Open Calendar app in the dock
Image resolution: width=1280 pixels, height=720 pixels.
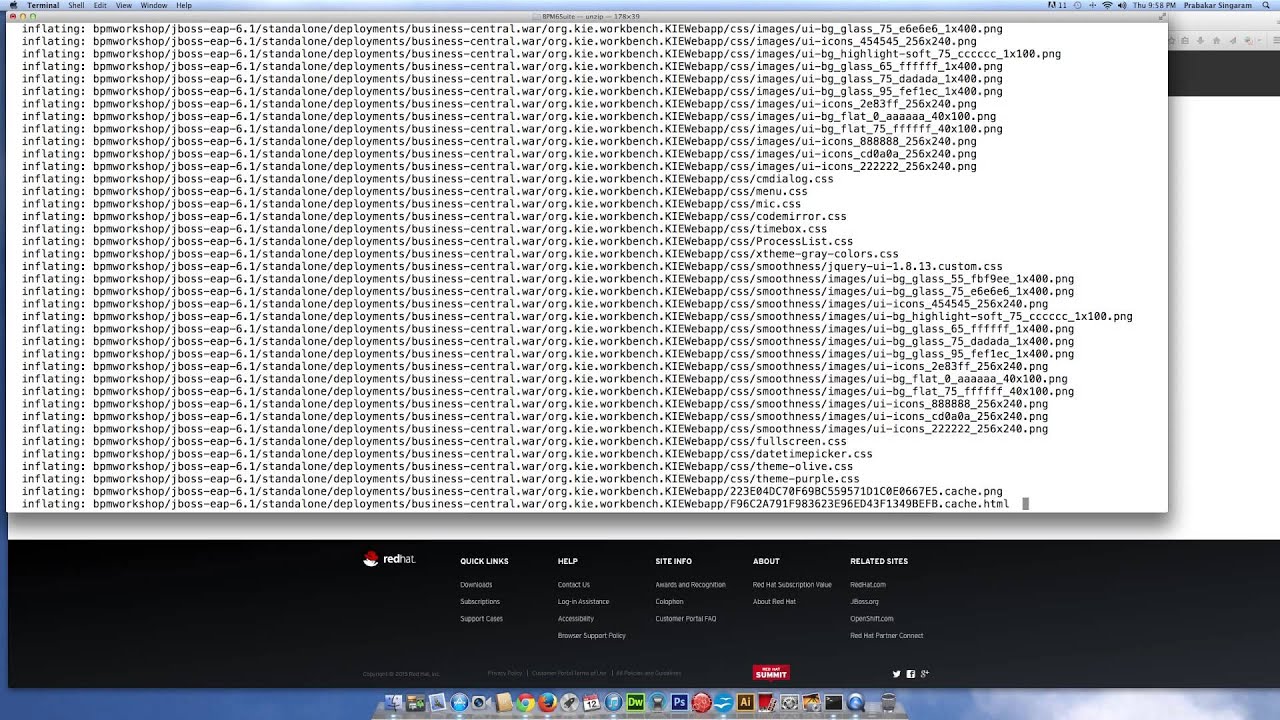pyautogui.click(x=591, y=703)
